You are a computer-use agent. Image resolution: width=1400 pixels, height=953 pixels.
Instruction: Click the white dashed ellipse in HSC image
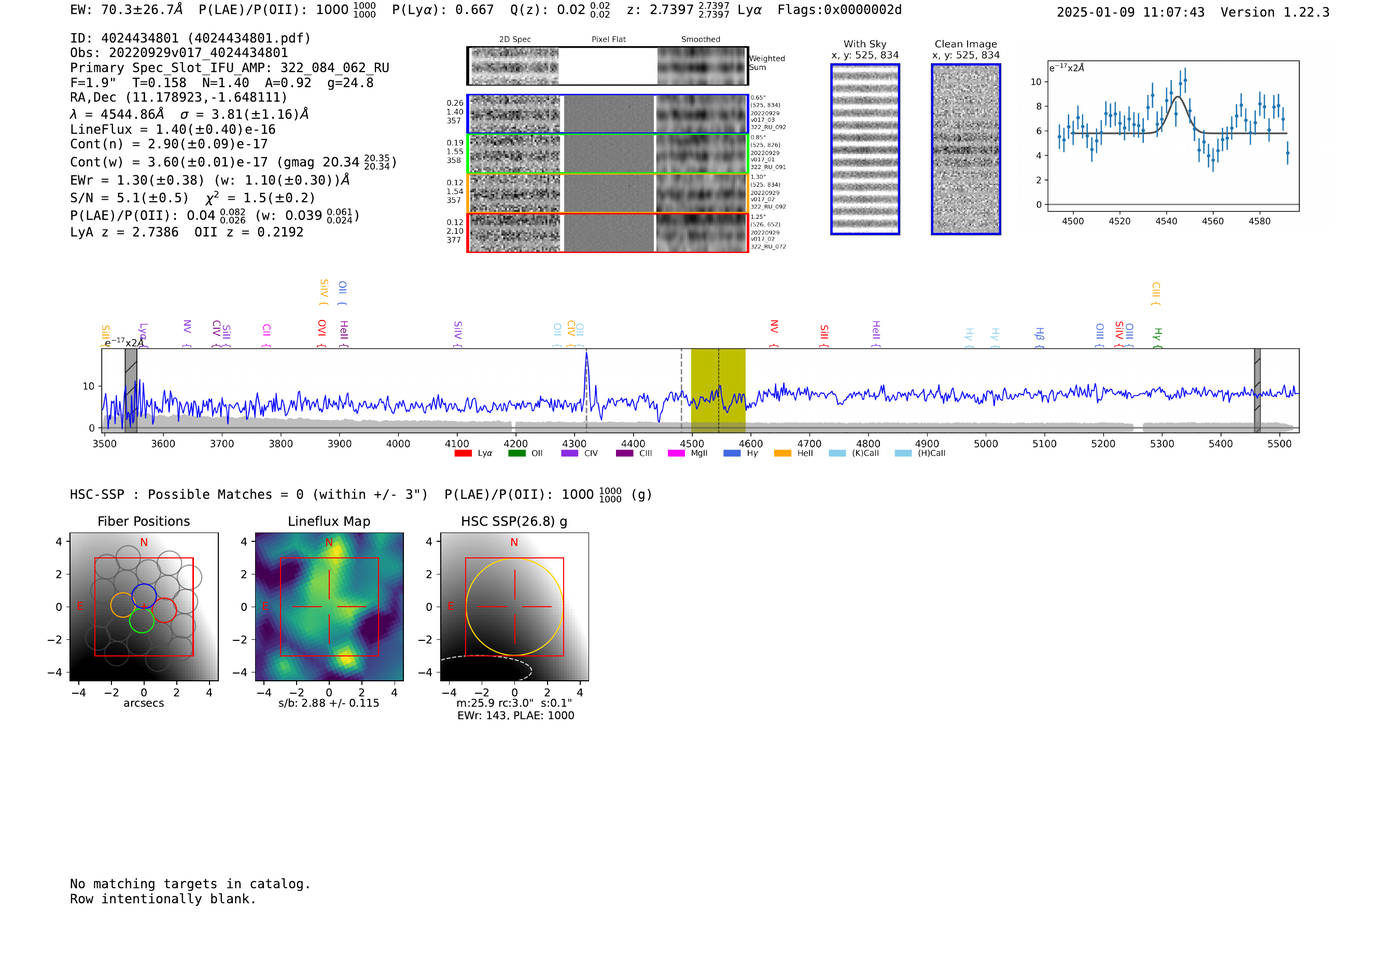486,668
